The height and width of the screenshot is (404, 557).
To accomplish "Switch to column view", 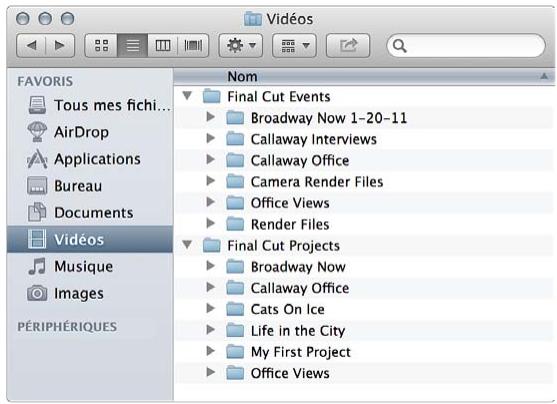I will pyautogui.click(x=163, y=45).
